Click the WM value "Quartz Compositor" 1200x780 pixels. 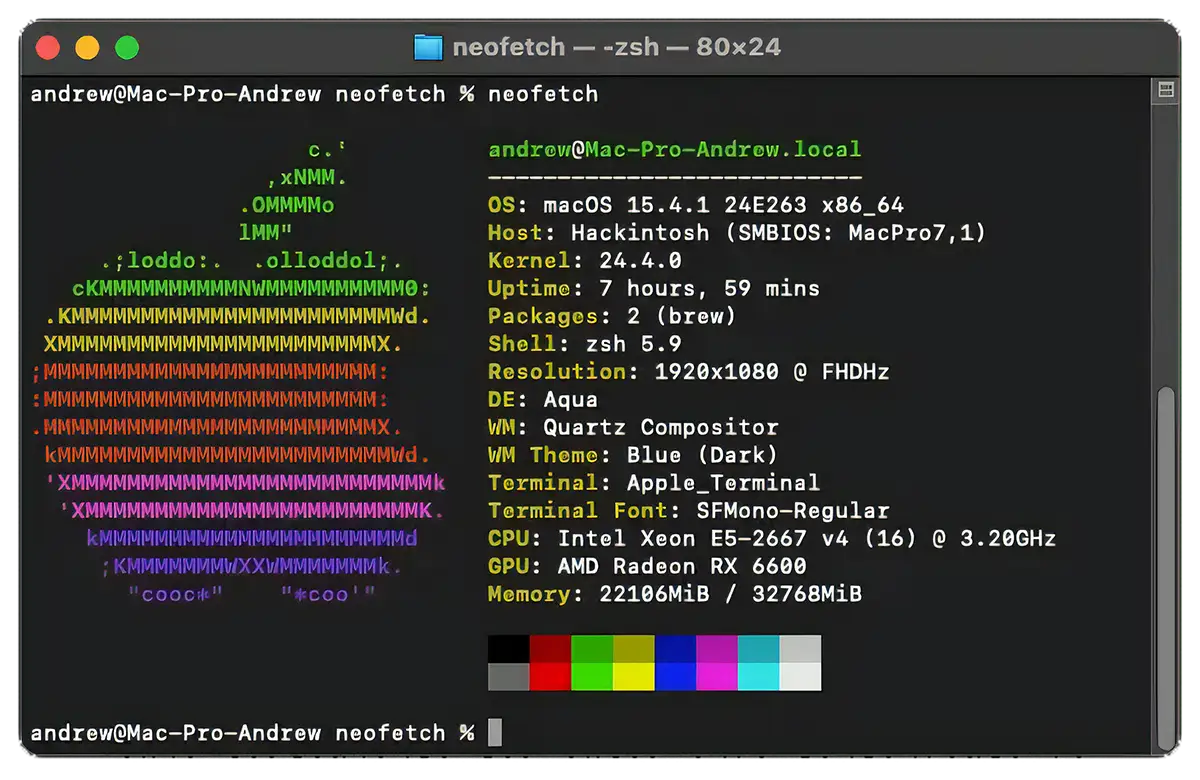(661, 427)
